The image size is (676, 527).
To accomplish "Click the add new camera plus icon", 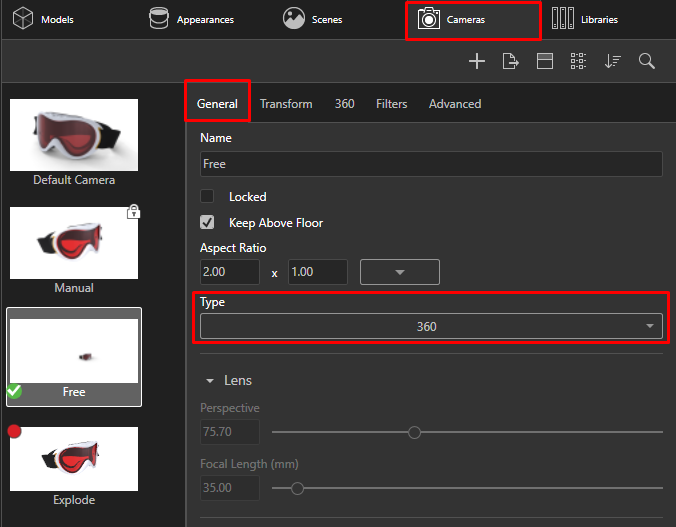I will (x=477, y=62).
